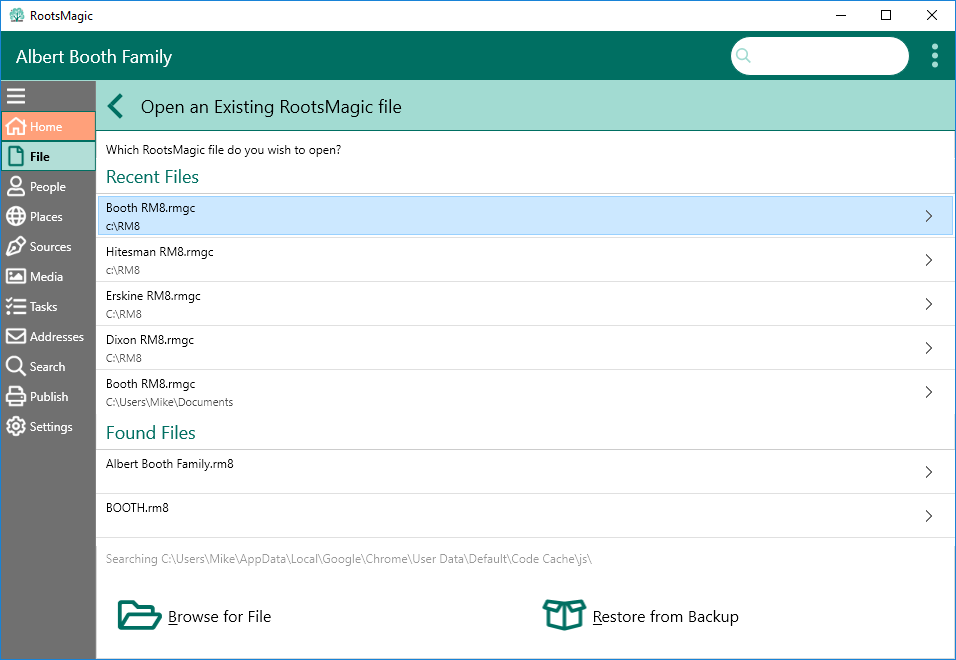The width and height of the screenshot is (956, 660).
Task: Click the chevron for Hitesman RM8.rmgc
Action: pos(929,260)
